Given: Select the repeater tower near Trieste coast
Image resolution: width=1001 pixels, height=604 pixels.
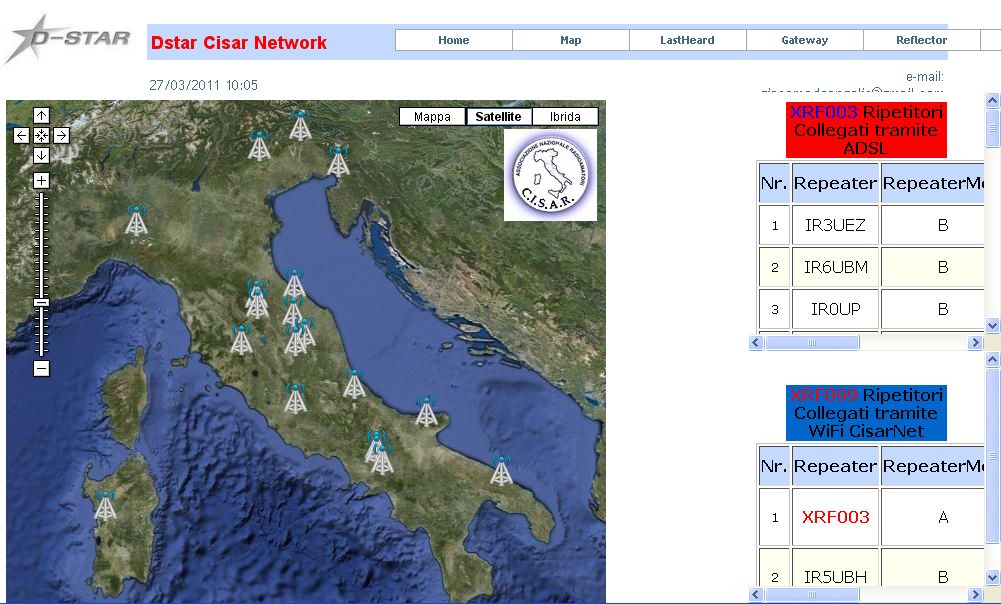Looking at the screenshot, I should 338,162.
